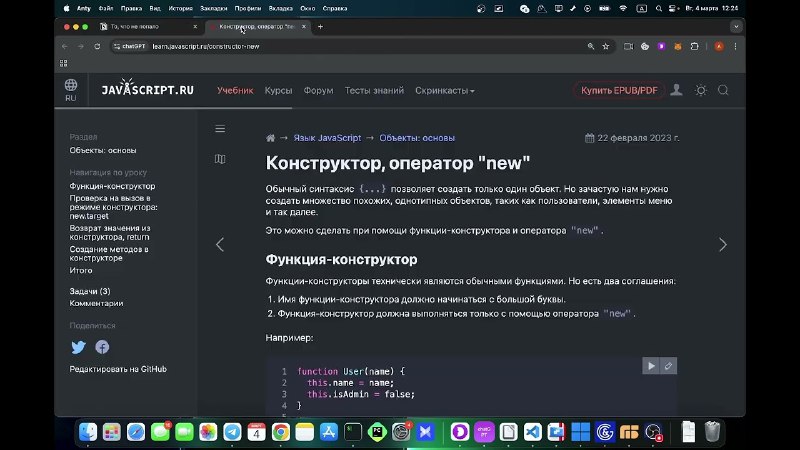Viewport: 800px width, 450px height.
Task: Open Terminal from the dock
Action: [x=353, y=432]
